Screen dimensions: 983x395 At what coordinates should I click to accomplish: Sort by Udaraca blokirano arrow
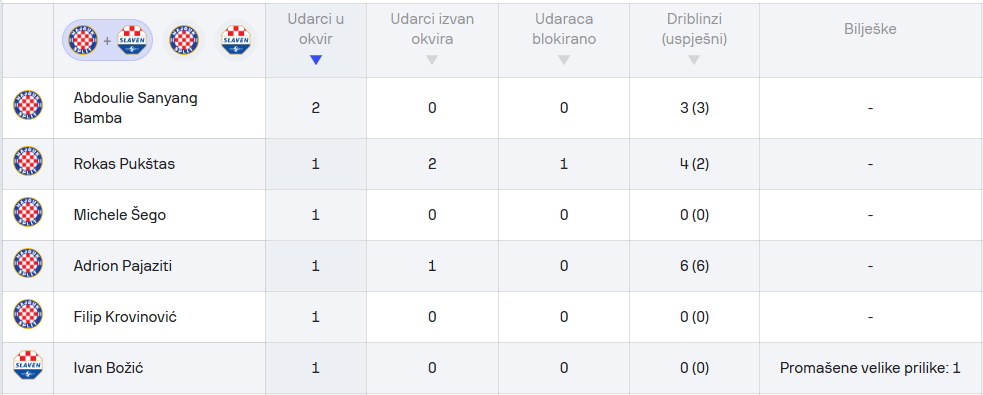564,60
